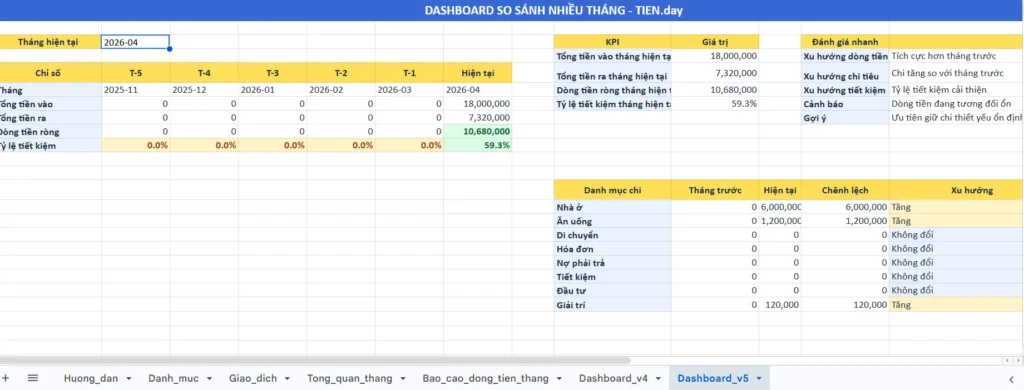Select the 'Đánh giá nhanh' header cell

(845, 42)
